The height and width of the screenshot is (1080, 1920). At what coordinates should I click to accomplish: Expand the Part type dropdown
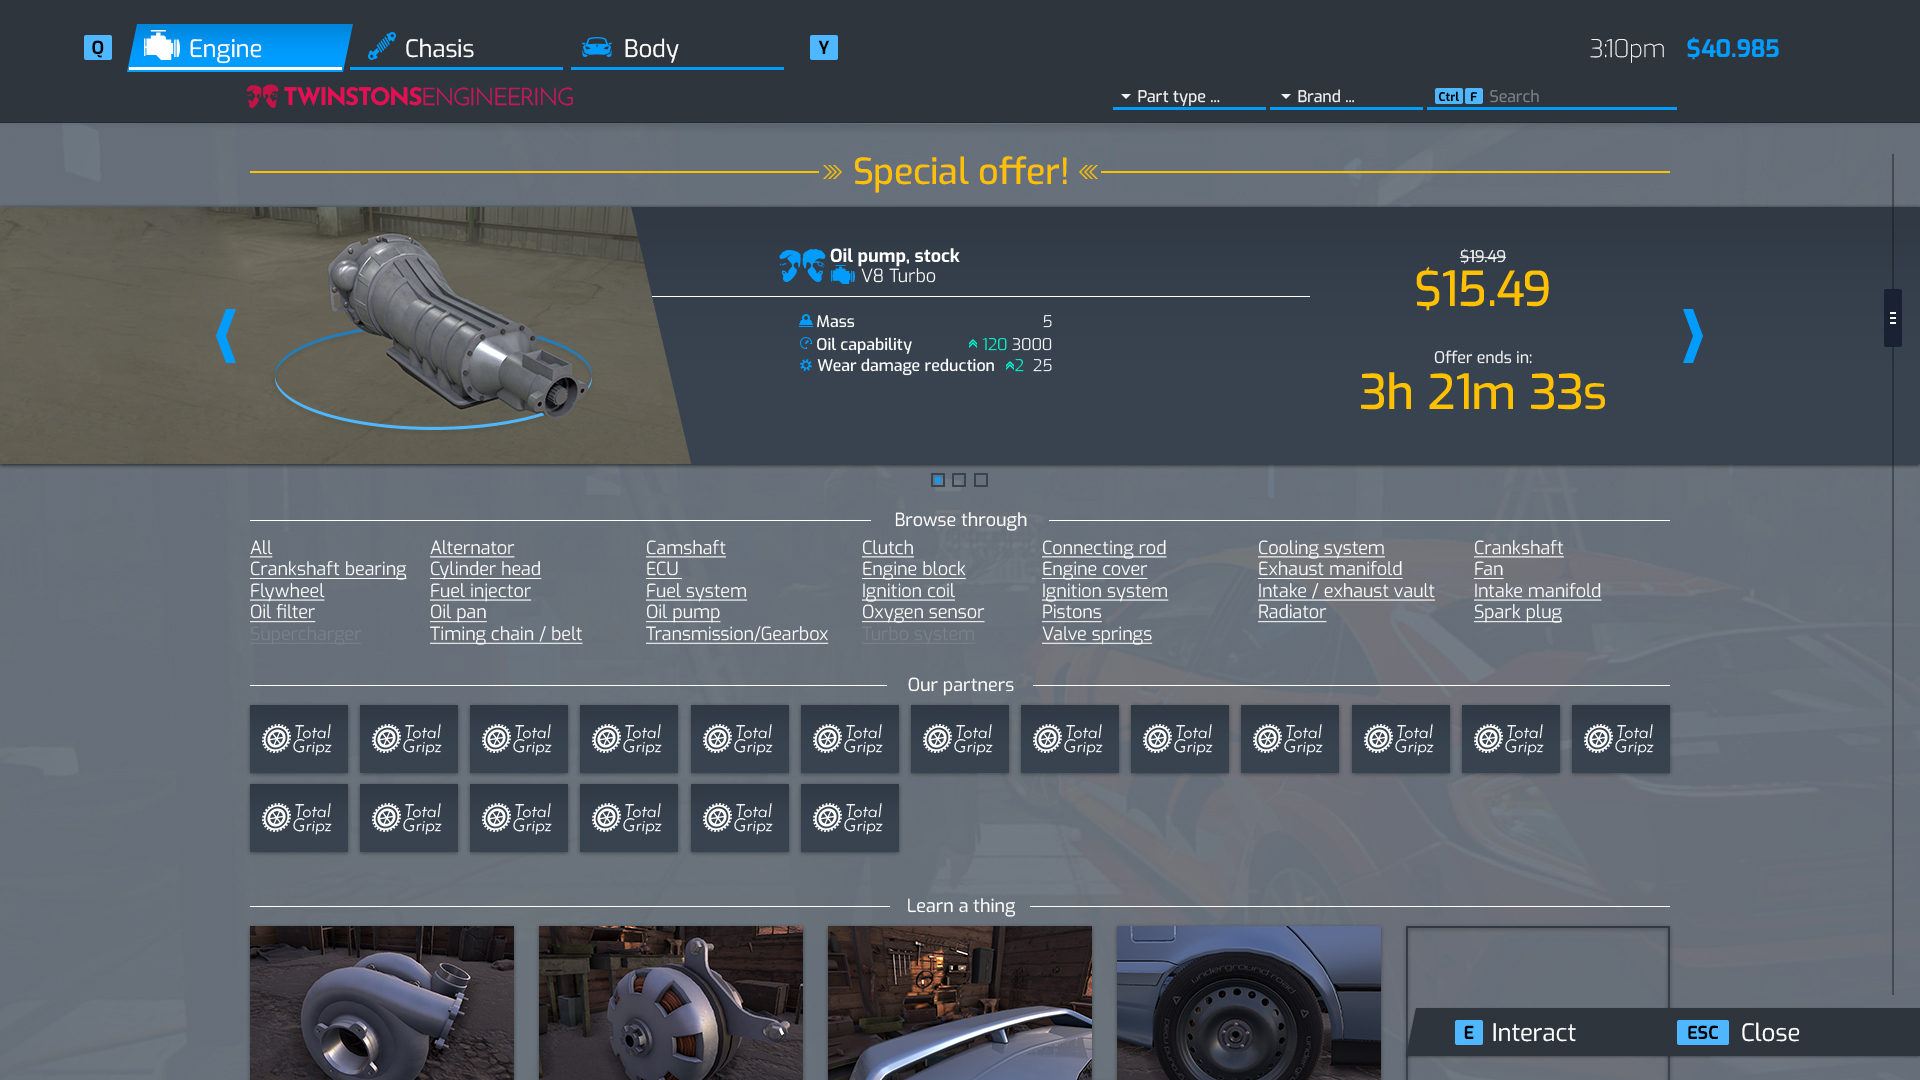pos(1189,97)
